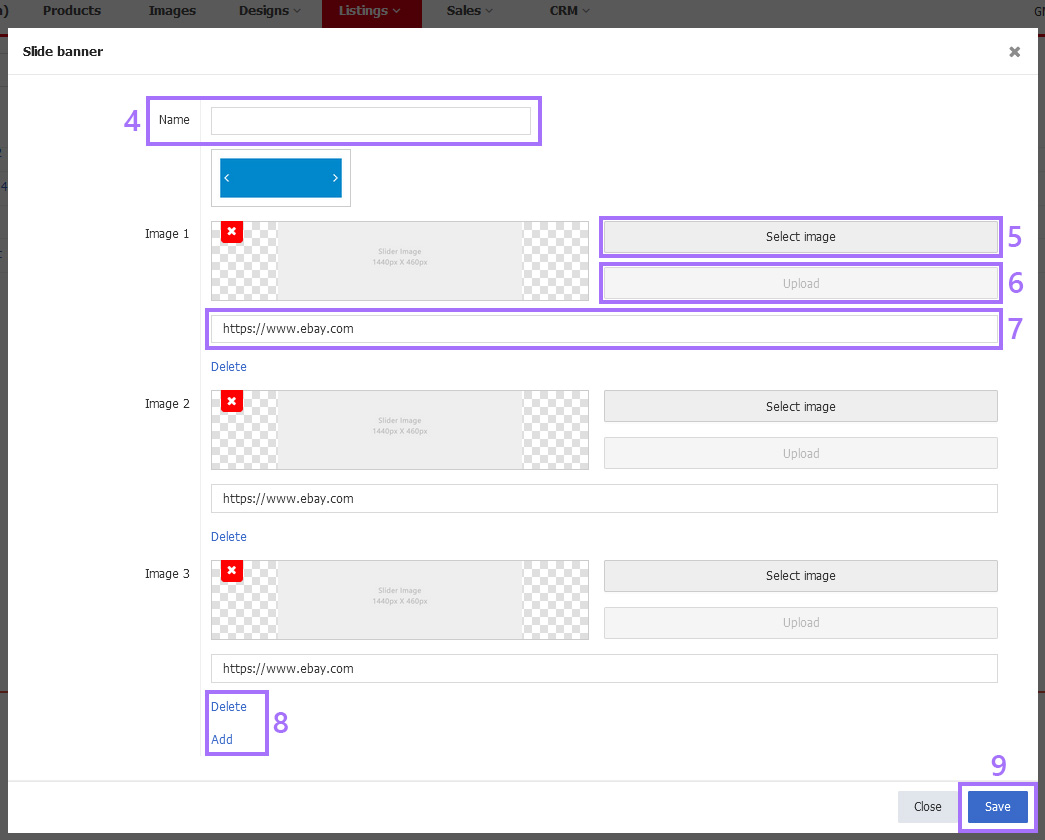Switch to the Images tab
The image size is (1045, 840).
point(172,11)
